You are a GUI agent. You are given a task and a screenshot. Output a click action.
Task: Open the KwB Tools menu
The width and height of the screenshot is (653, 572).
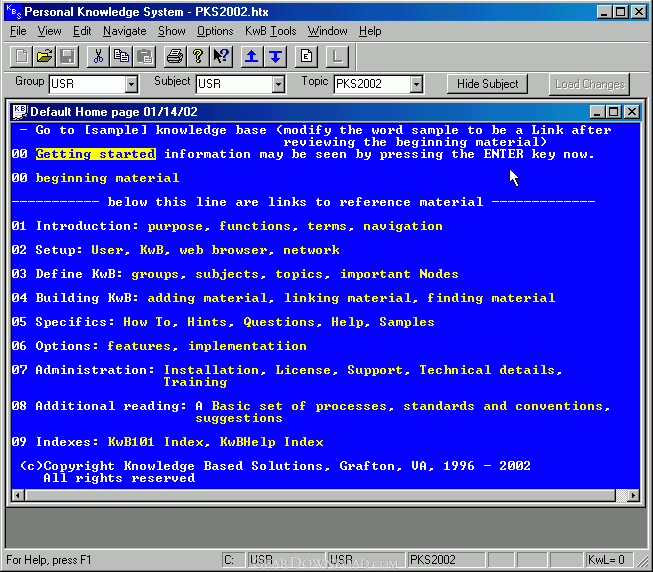coord(271,31)
